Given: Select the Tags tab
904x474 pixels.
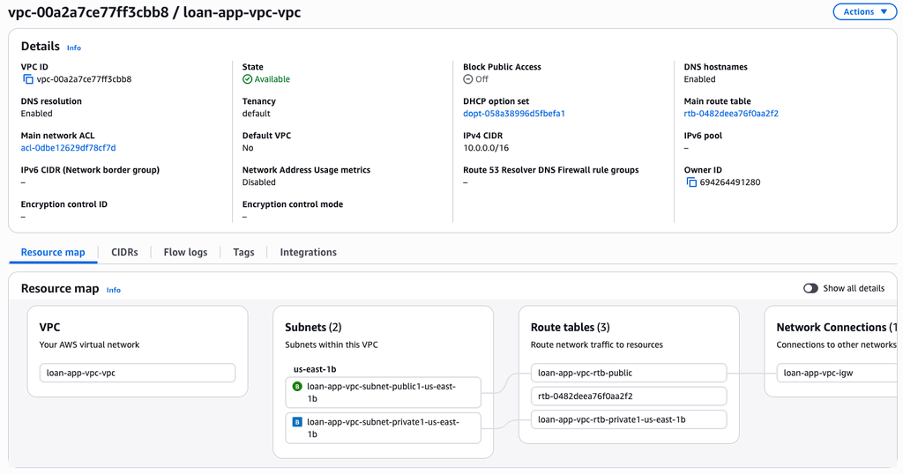Looking at the screenshot, I should pos(244,252).
